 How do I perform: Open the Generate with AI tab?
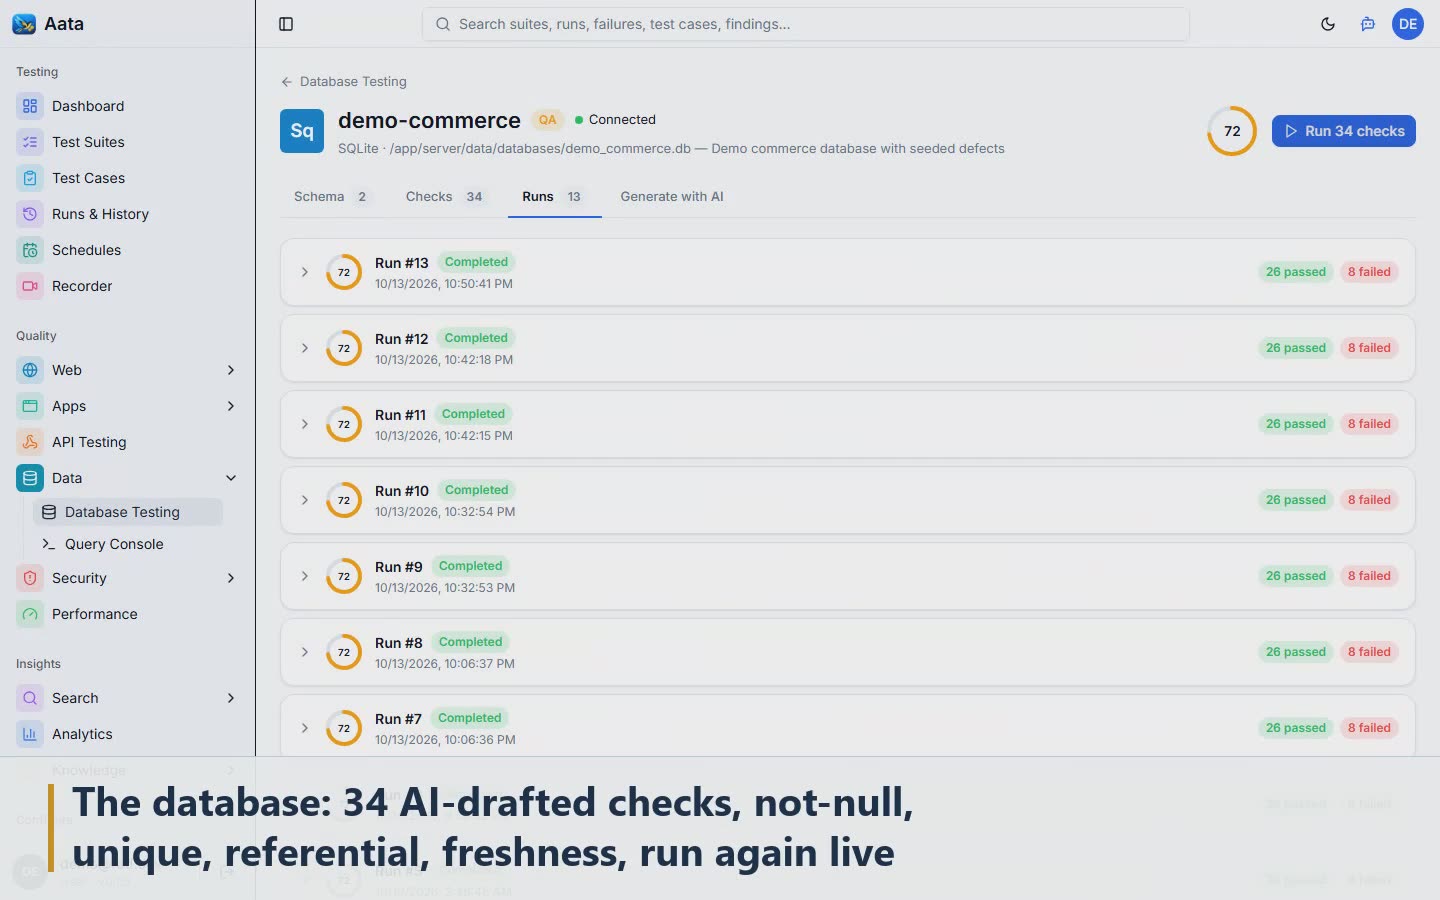tap(672, 197)
